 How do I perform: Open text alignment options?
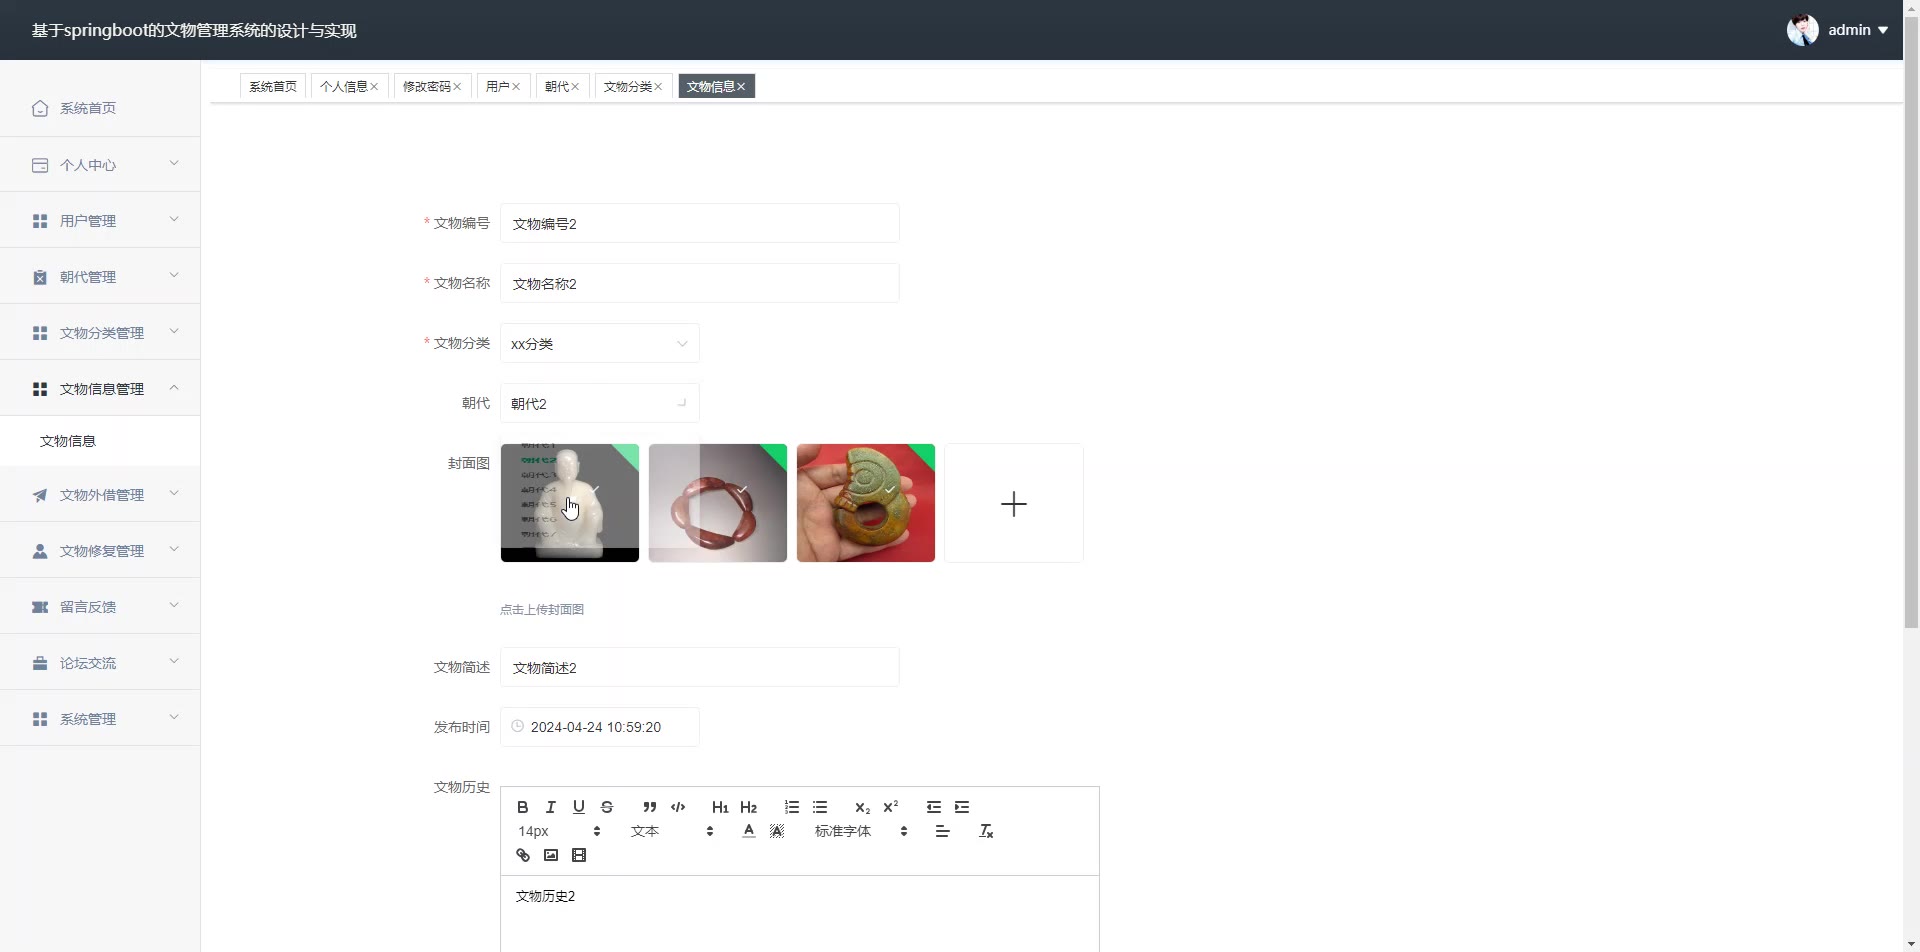[942, 831]
